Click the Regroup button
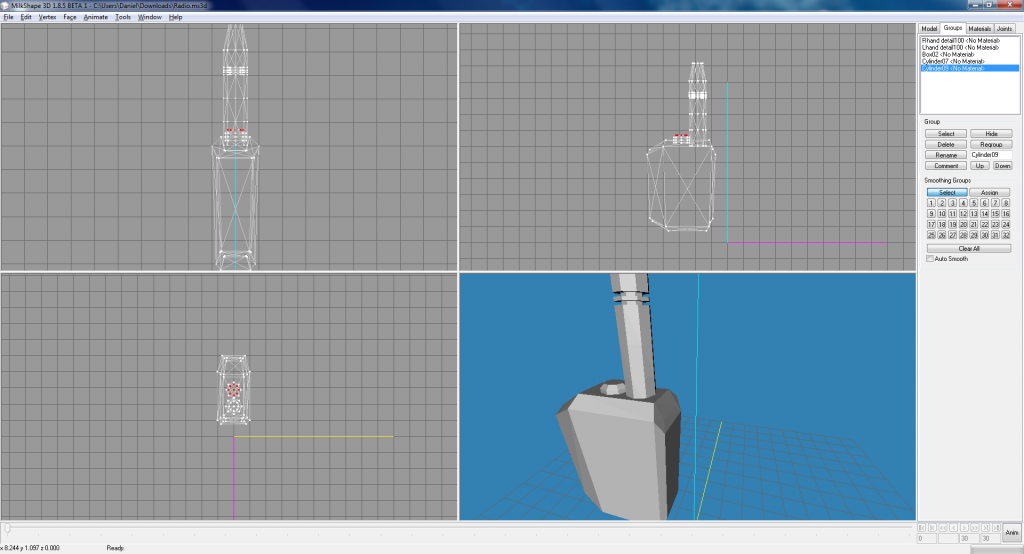Image resolution: width=1024 pixels, height=554 pixels. [x=991, y=144]
